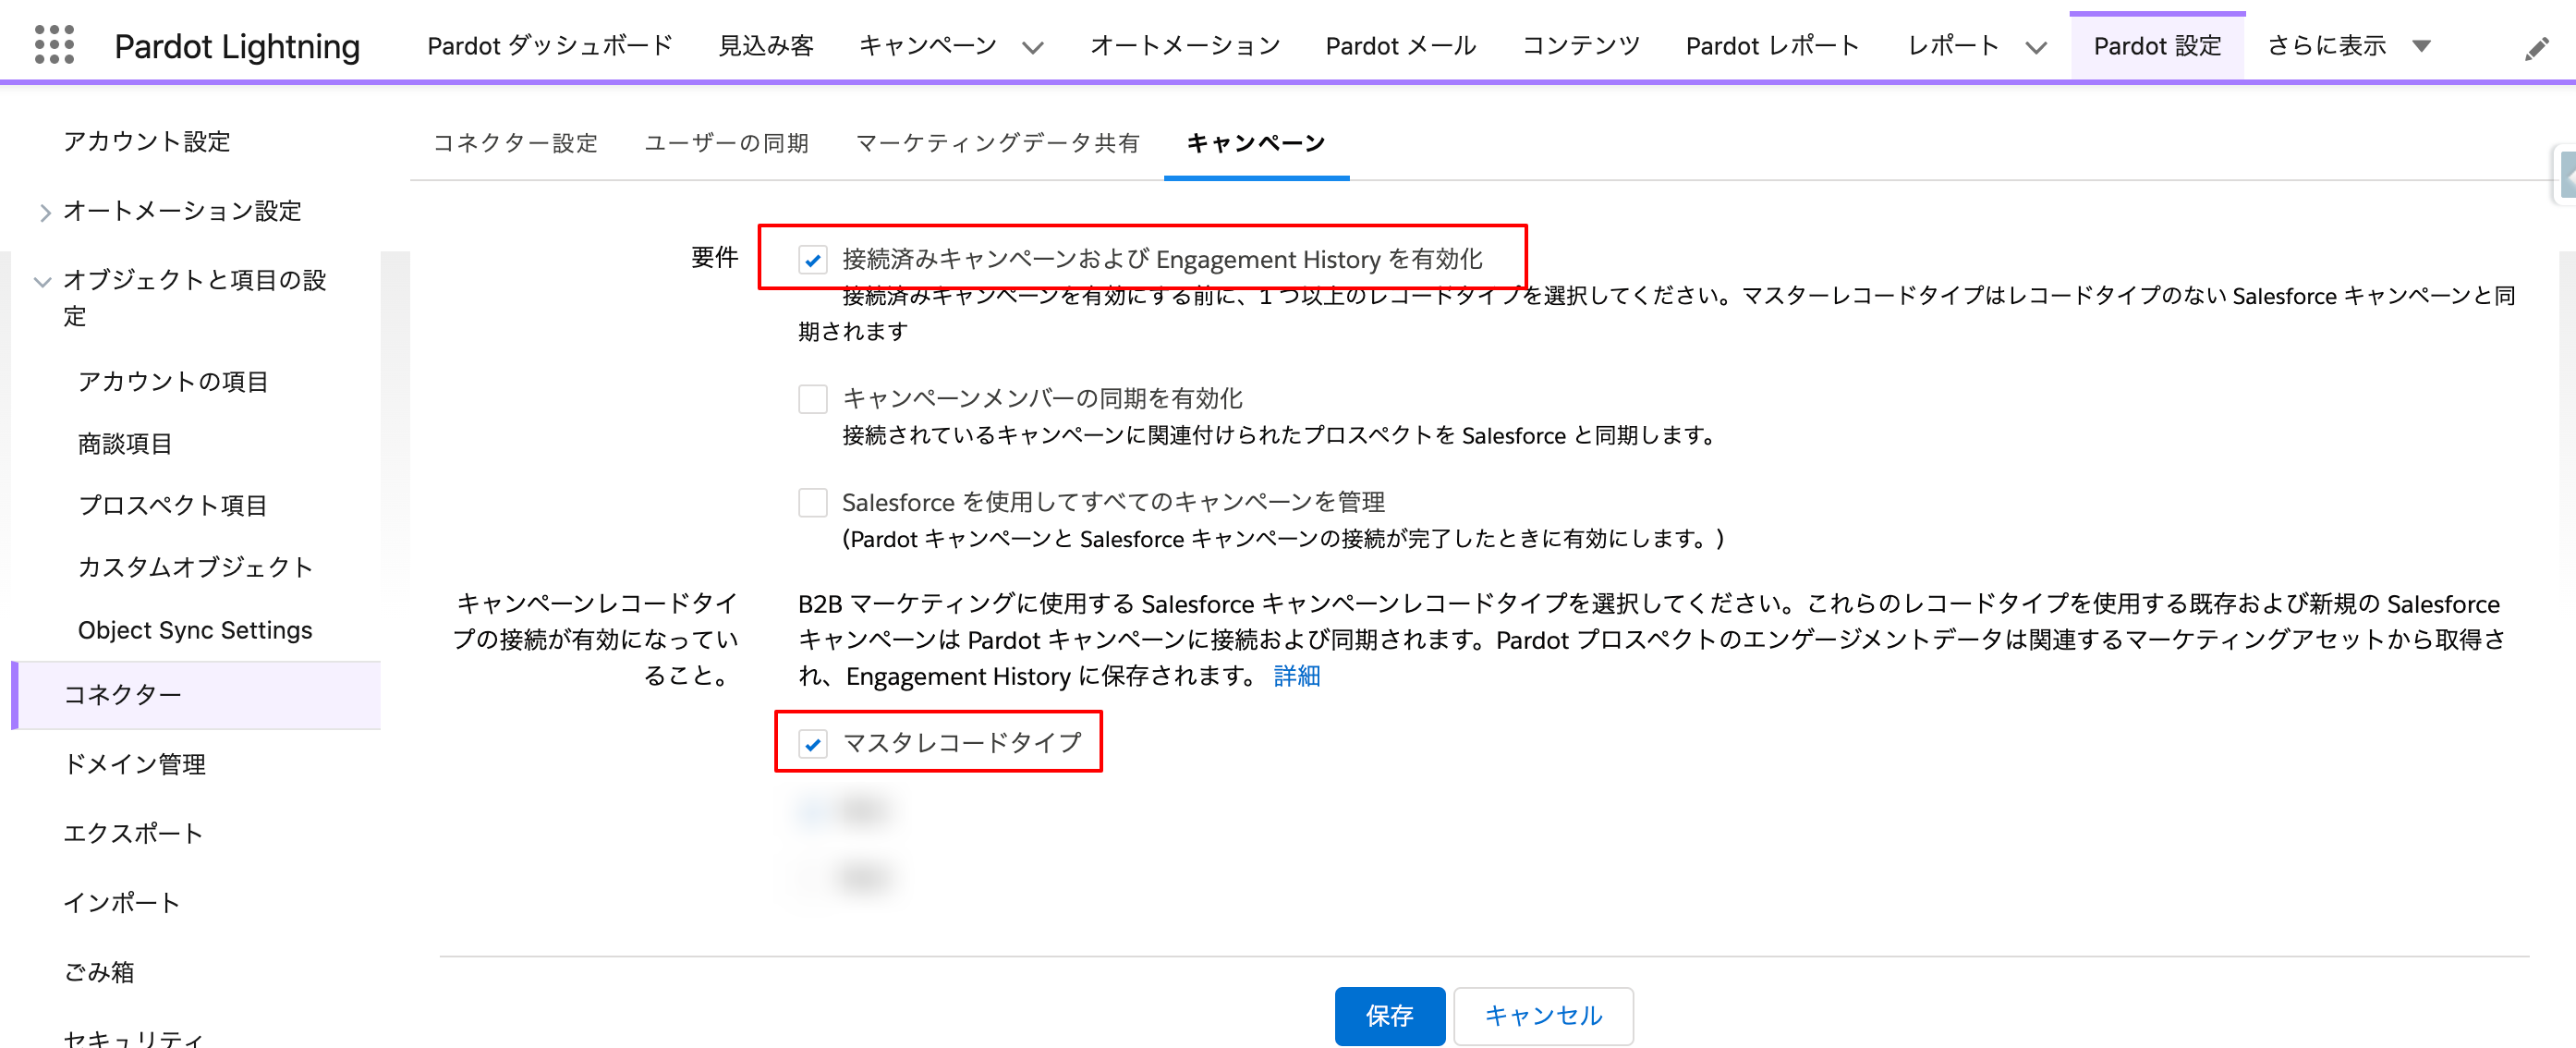Open カスタムオブジェクト in sidebar
This screenshot has width=2576, height=1048.
(196, 567)
